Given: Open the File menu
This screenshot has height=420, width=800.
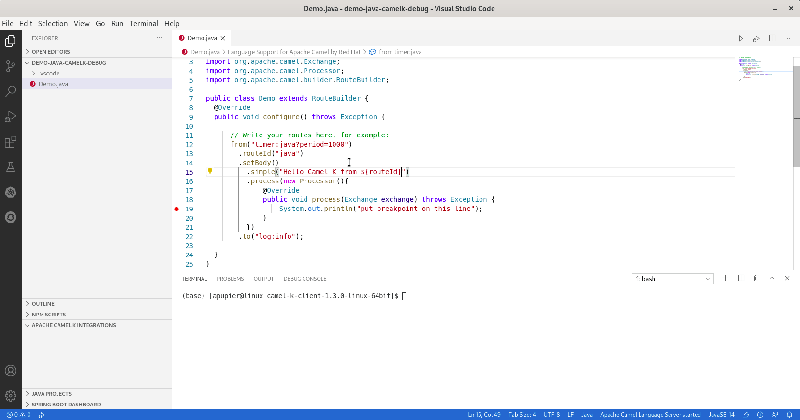Looking at the screenshot, I should point(7,23).
